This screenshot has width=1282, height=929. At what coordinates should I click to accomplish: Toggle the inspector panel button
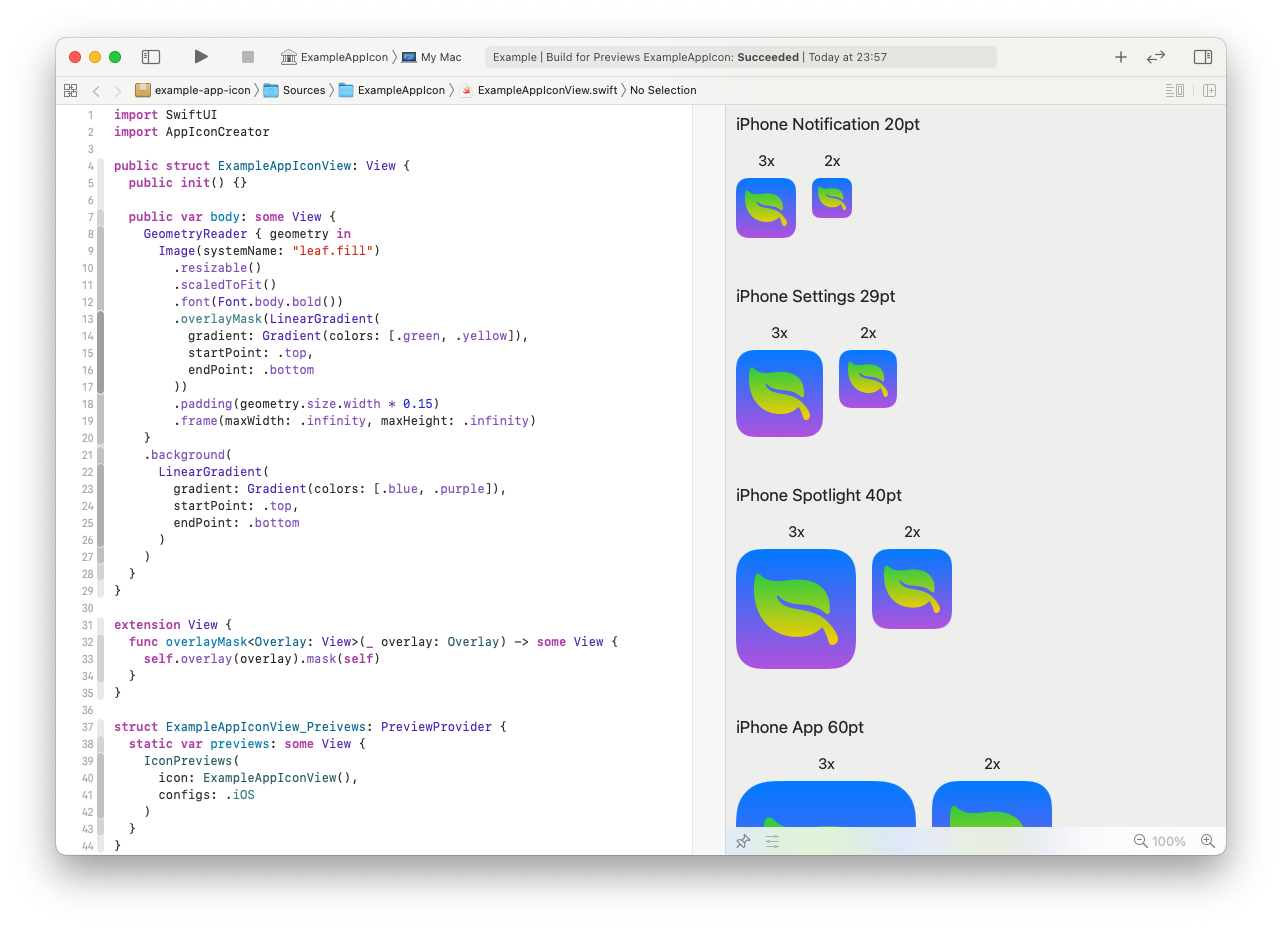tap(1203, 57)
